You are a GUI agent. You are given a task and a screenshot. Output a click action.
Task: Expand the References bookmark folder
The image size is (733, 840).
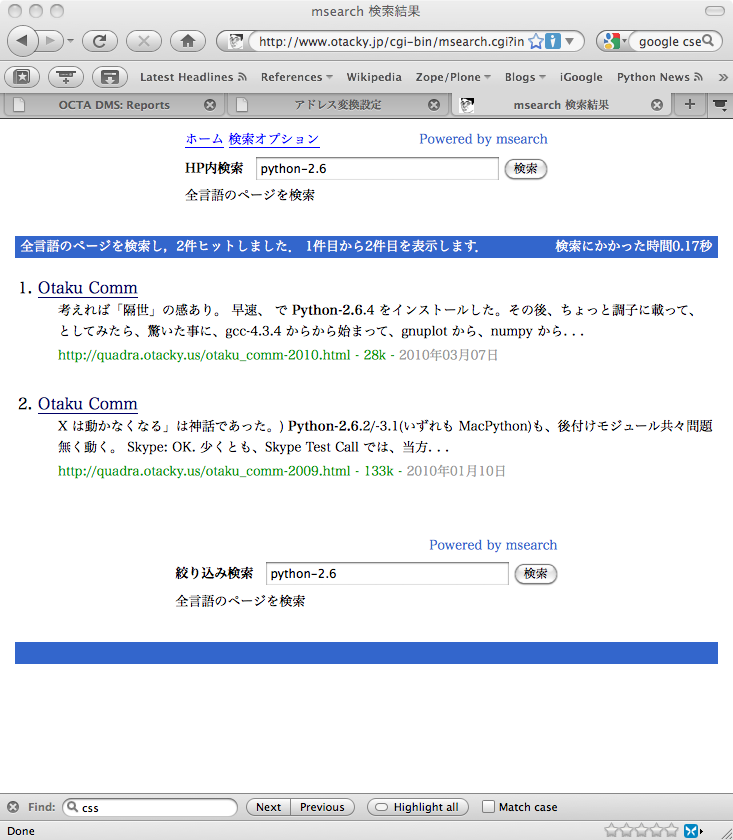(x=296, y=77)
